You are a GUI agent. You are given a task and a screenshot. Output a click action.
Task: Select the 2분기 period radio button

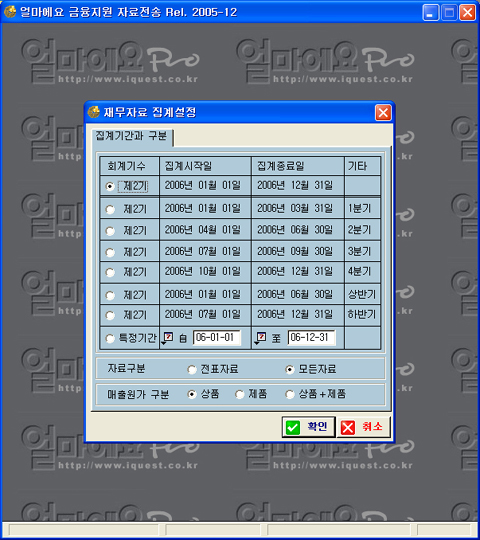(x=110, y=230)
